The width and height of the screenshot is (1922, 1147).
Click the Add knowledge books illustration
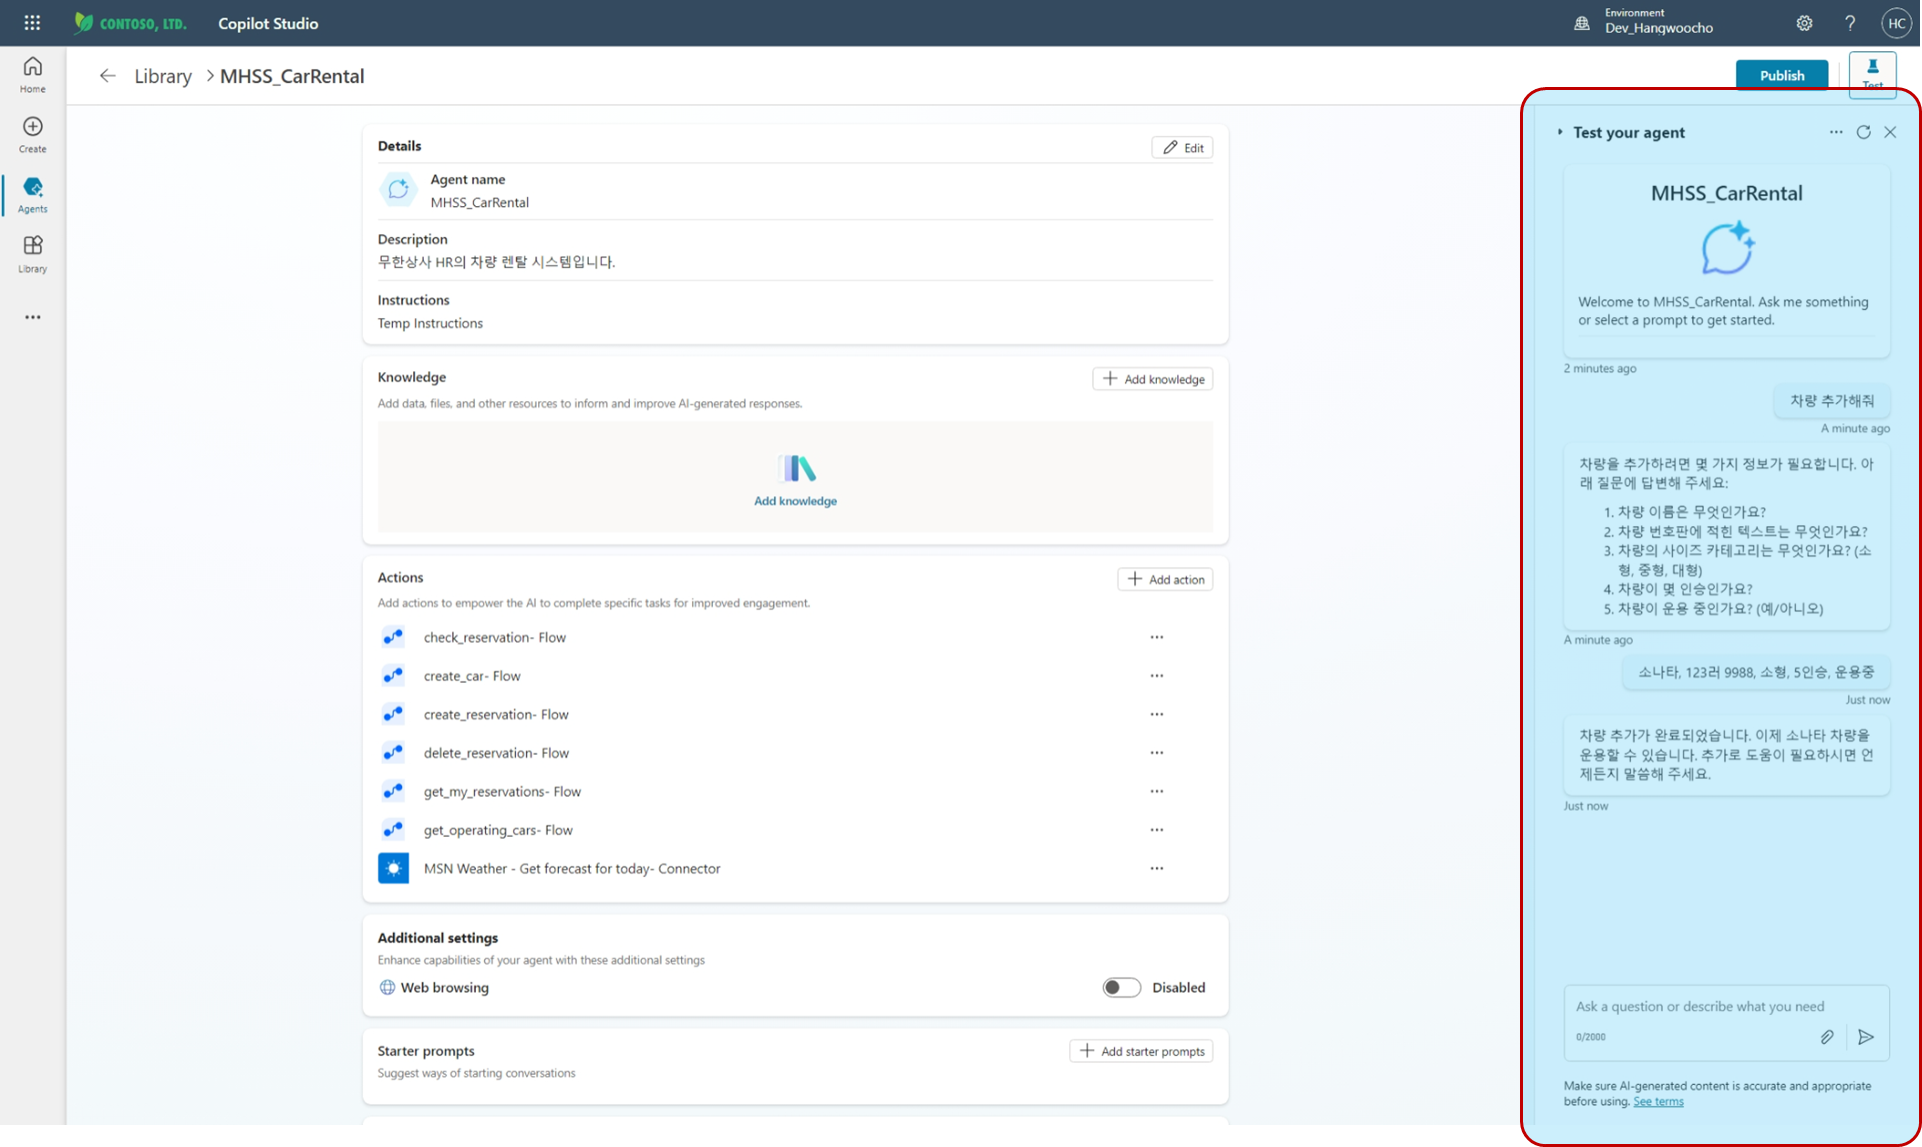[x=796, y=468]
